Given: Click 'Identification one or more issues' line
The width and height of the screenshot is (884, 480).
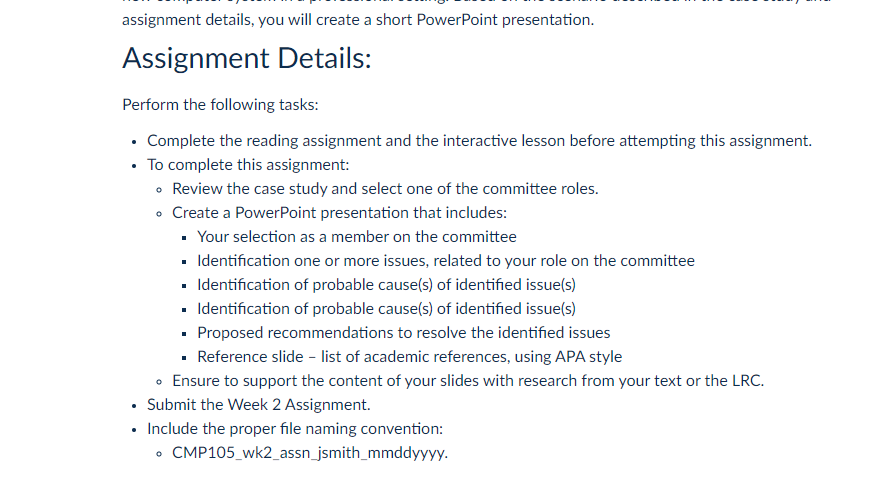Looking at the screenshot, I should [x=446, y=261].
